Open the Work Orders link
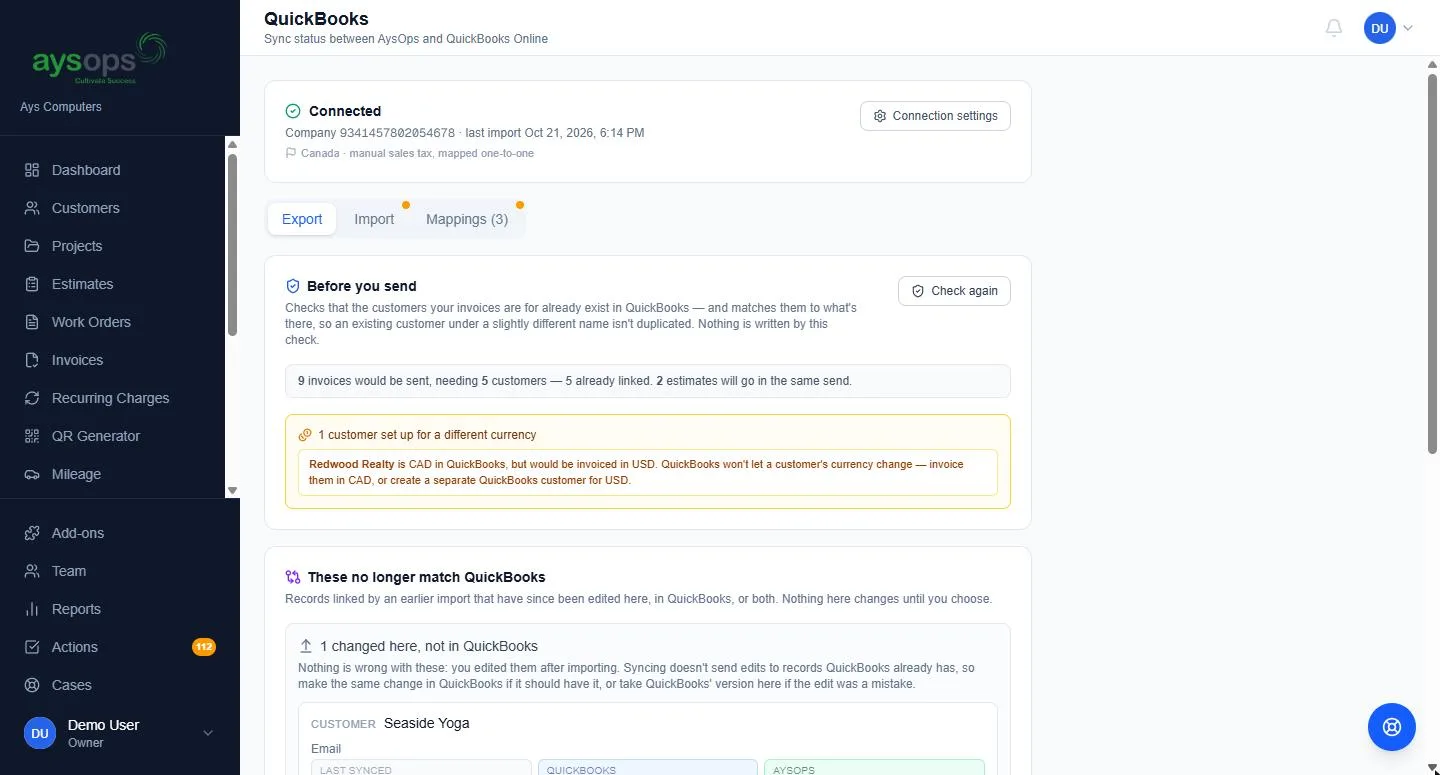 coord(112,322)
